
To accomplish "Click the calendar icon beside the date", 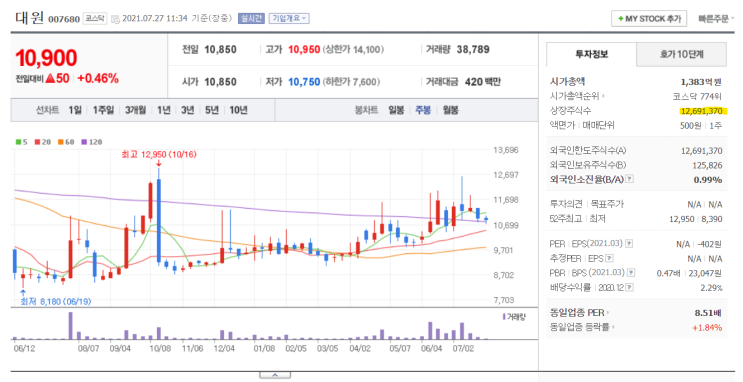I will [x=115, y=19].
